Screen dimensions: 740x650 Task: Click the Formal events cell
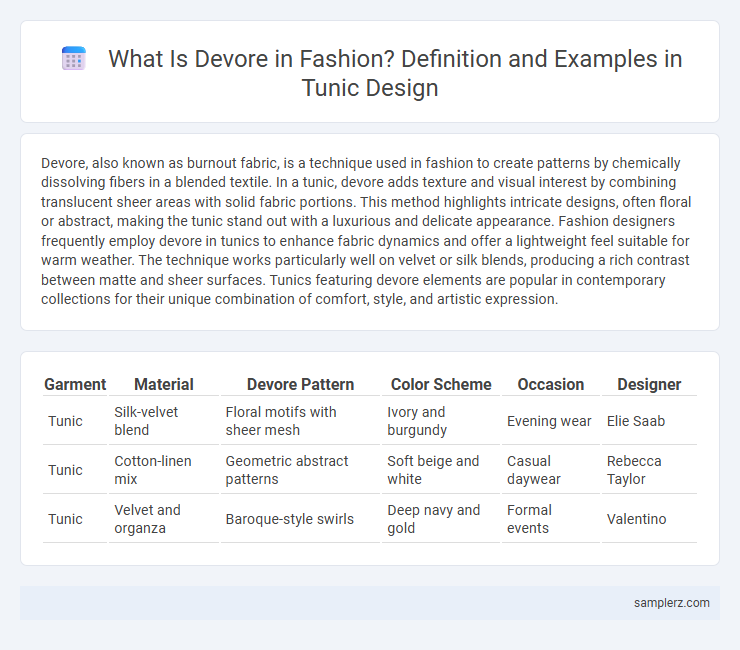551,519
